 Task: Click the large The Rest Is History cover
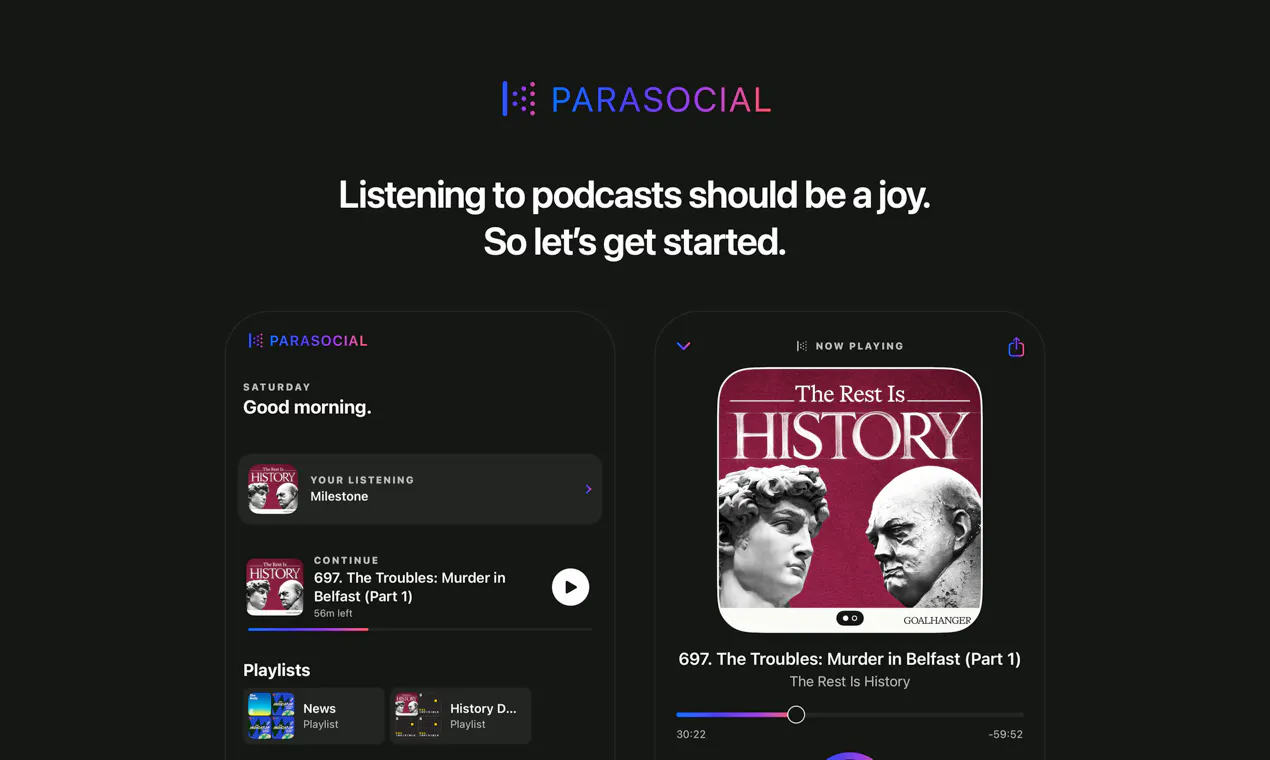(x=850, y=500)
